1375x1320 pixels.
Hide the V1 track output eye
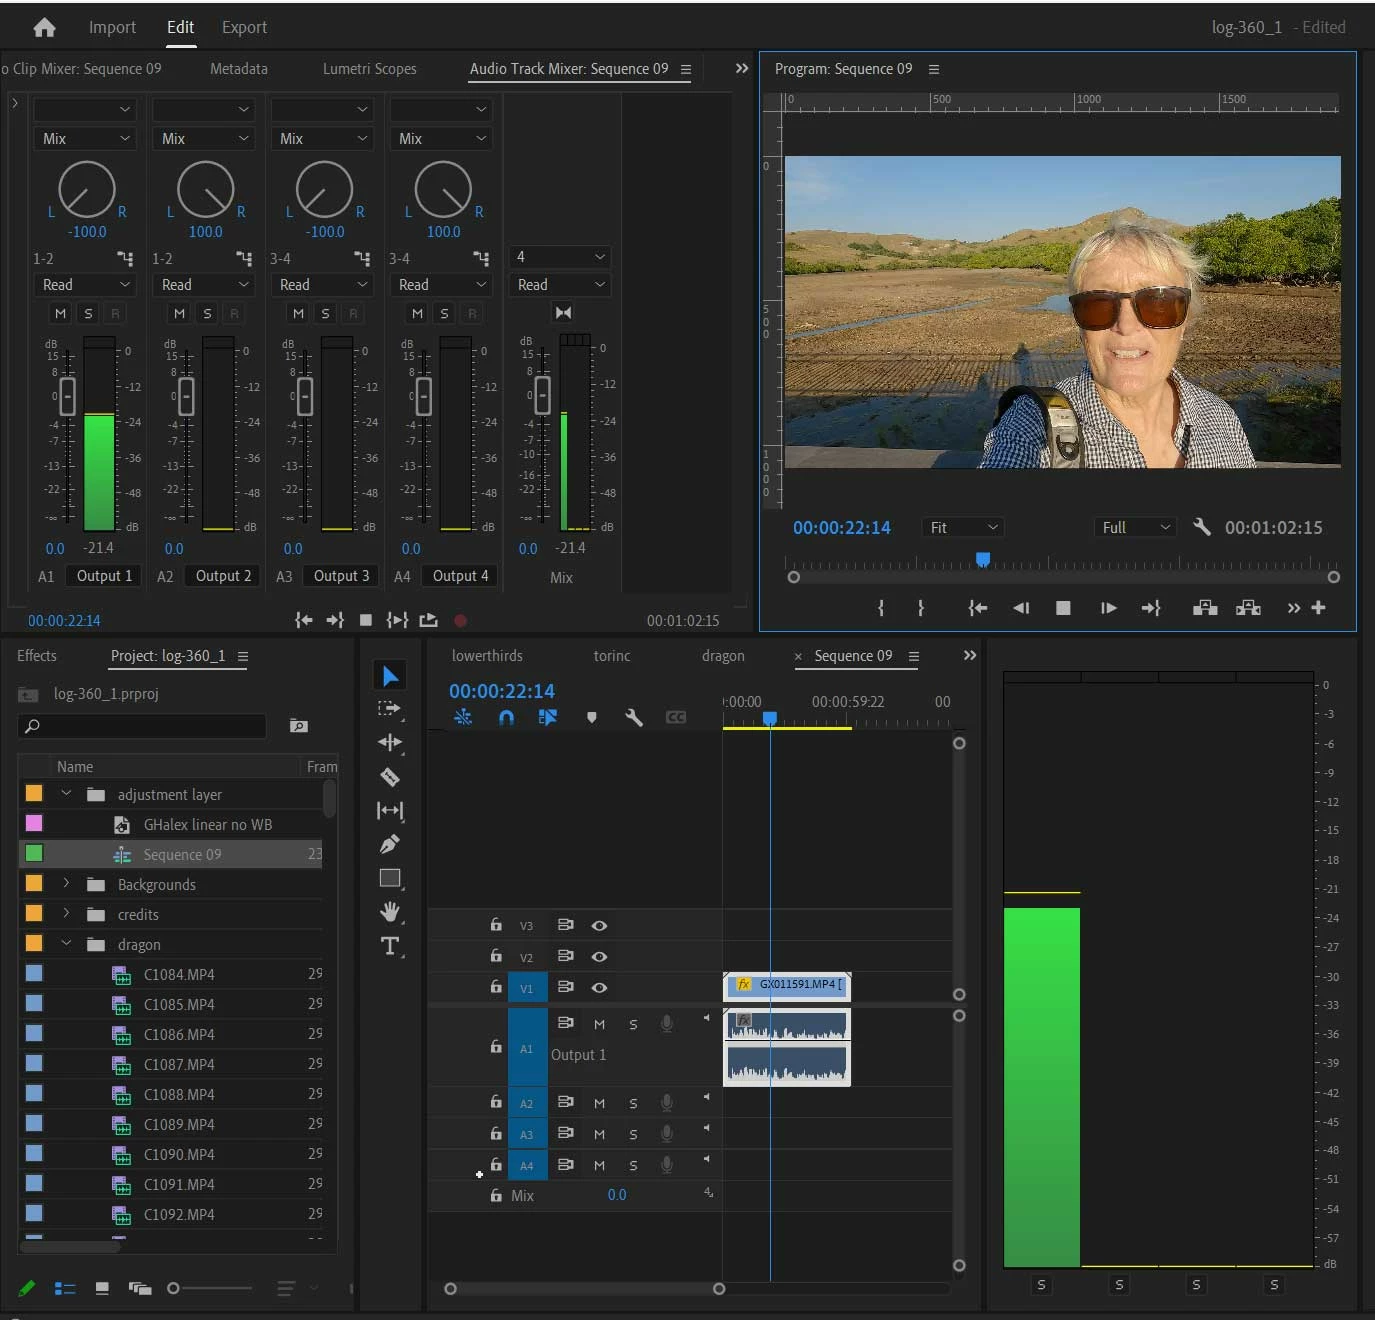599,987
